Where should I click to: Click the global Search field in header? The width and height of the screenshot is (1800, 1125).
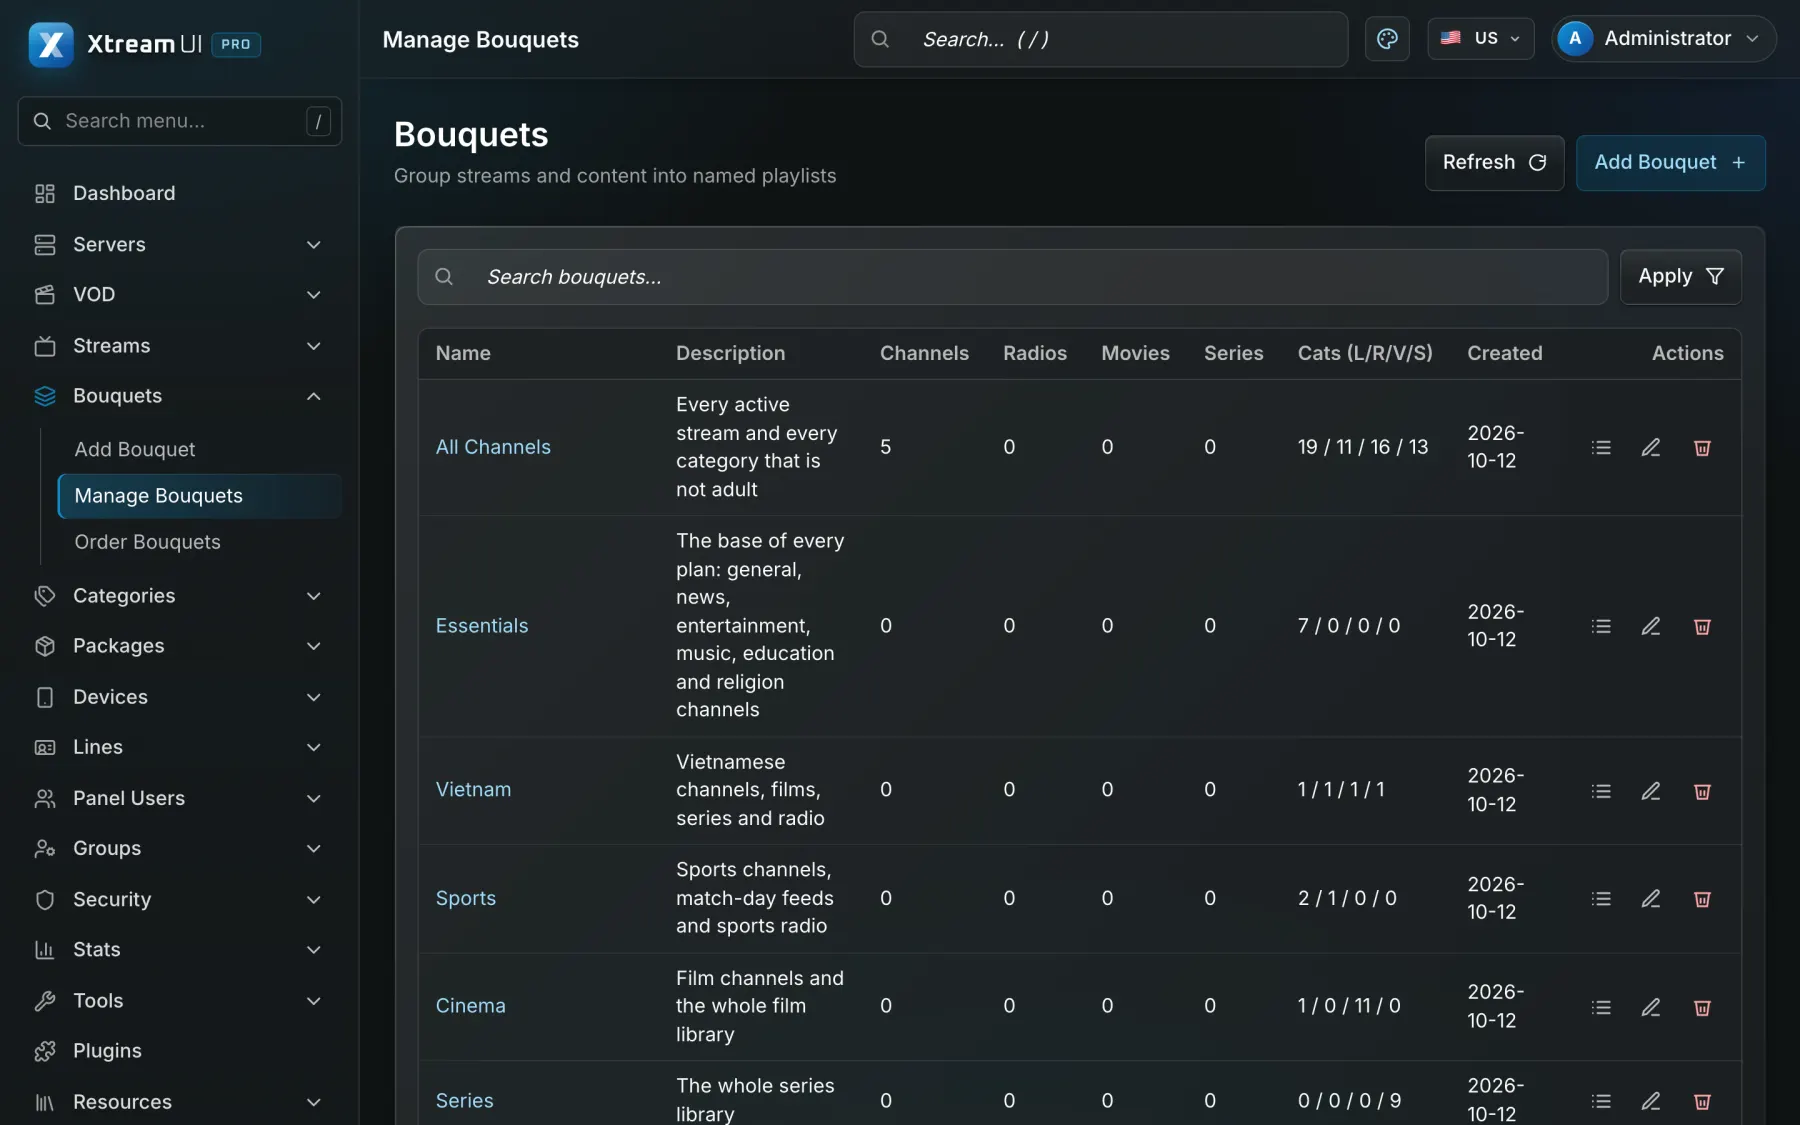[1100, 39]
